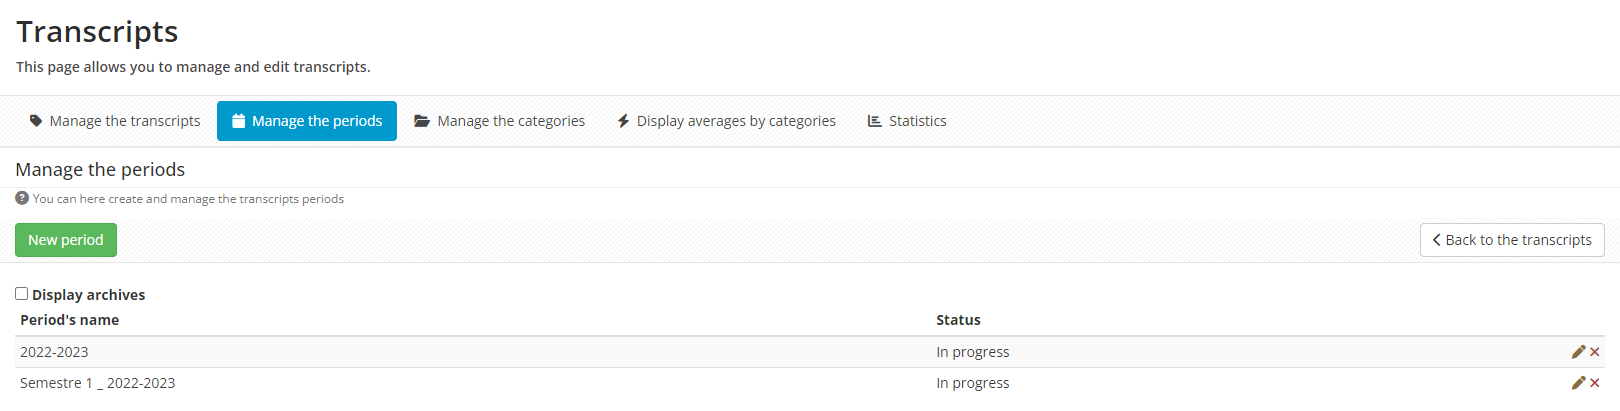Select the Semestre 1 _ 2022-2023 row name
Image resolution: width=1620 pixels, height=411 pixels.
[x=98, y=383]
